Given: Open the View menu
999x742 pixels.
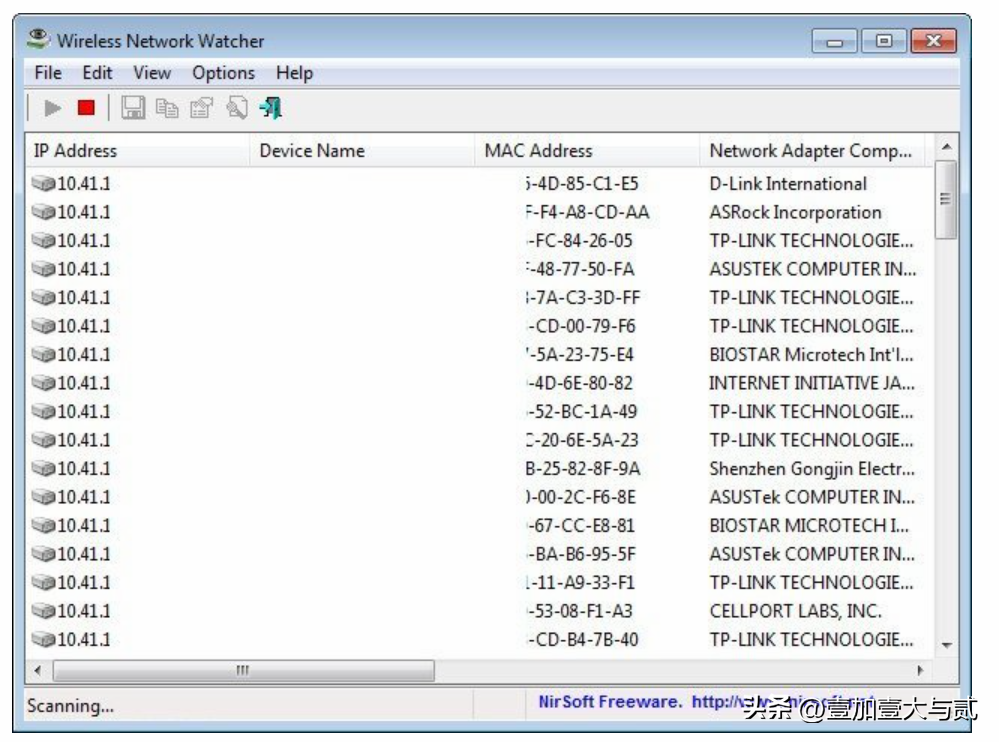Looking at the screenshot, I should pyautogui.click(x=152, y=73).
